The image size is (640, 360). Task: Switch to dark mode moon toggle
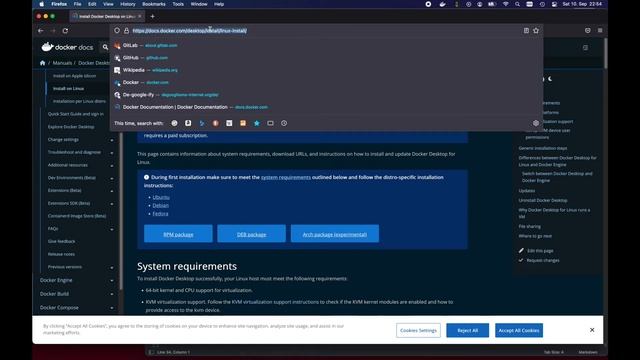click(550, 79)
